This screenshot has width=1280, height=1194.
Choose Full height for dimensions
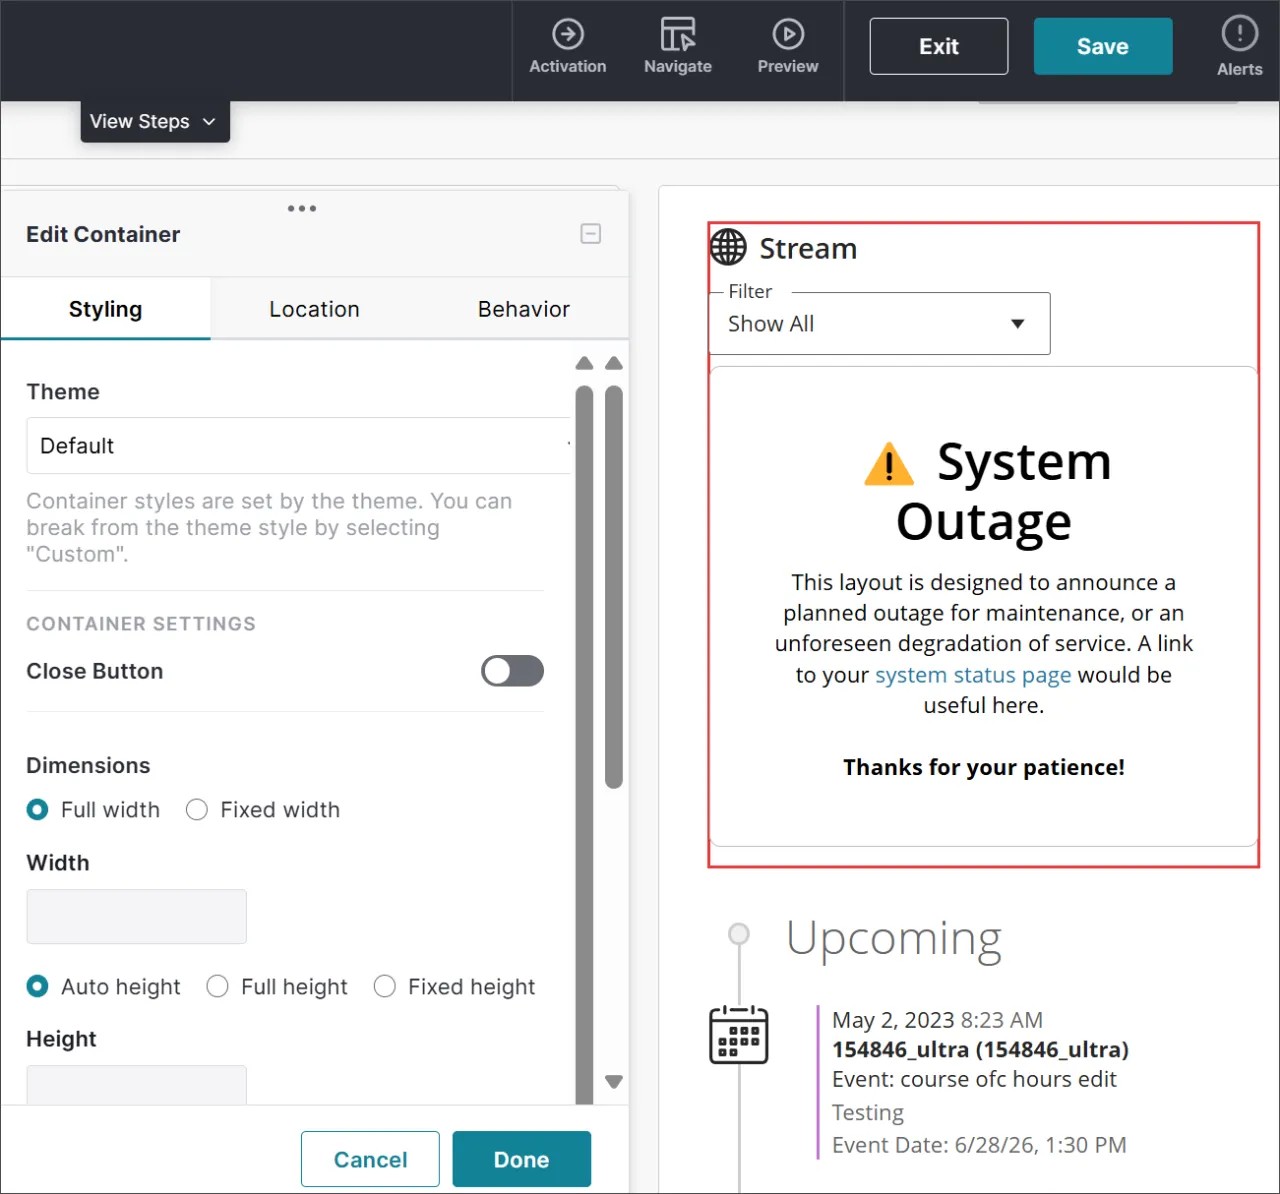coord(217,986)
